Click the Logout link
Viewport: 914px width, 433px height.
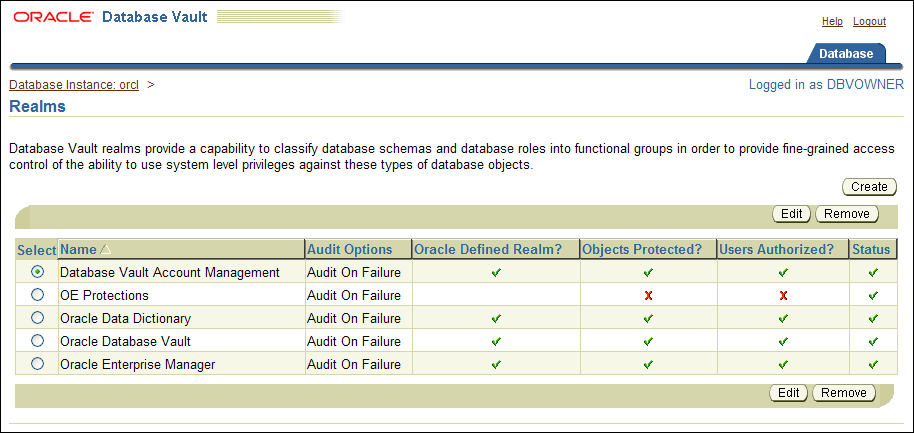coord(869,21)
